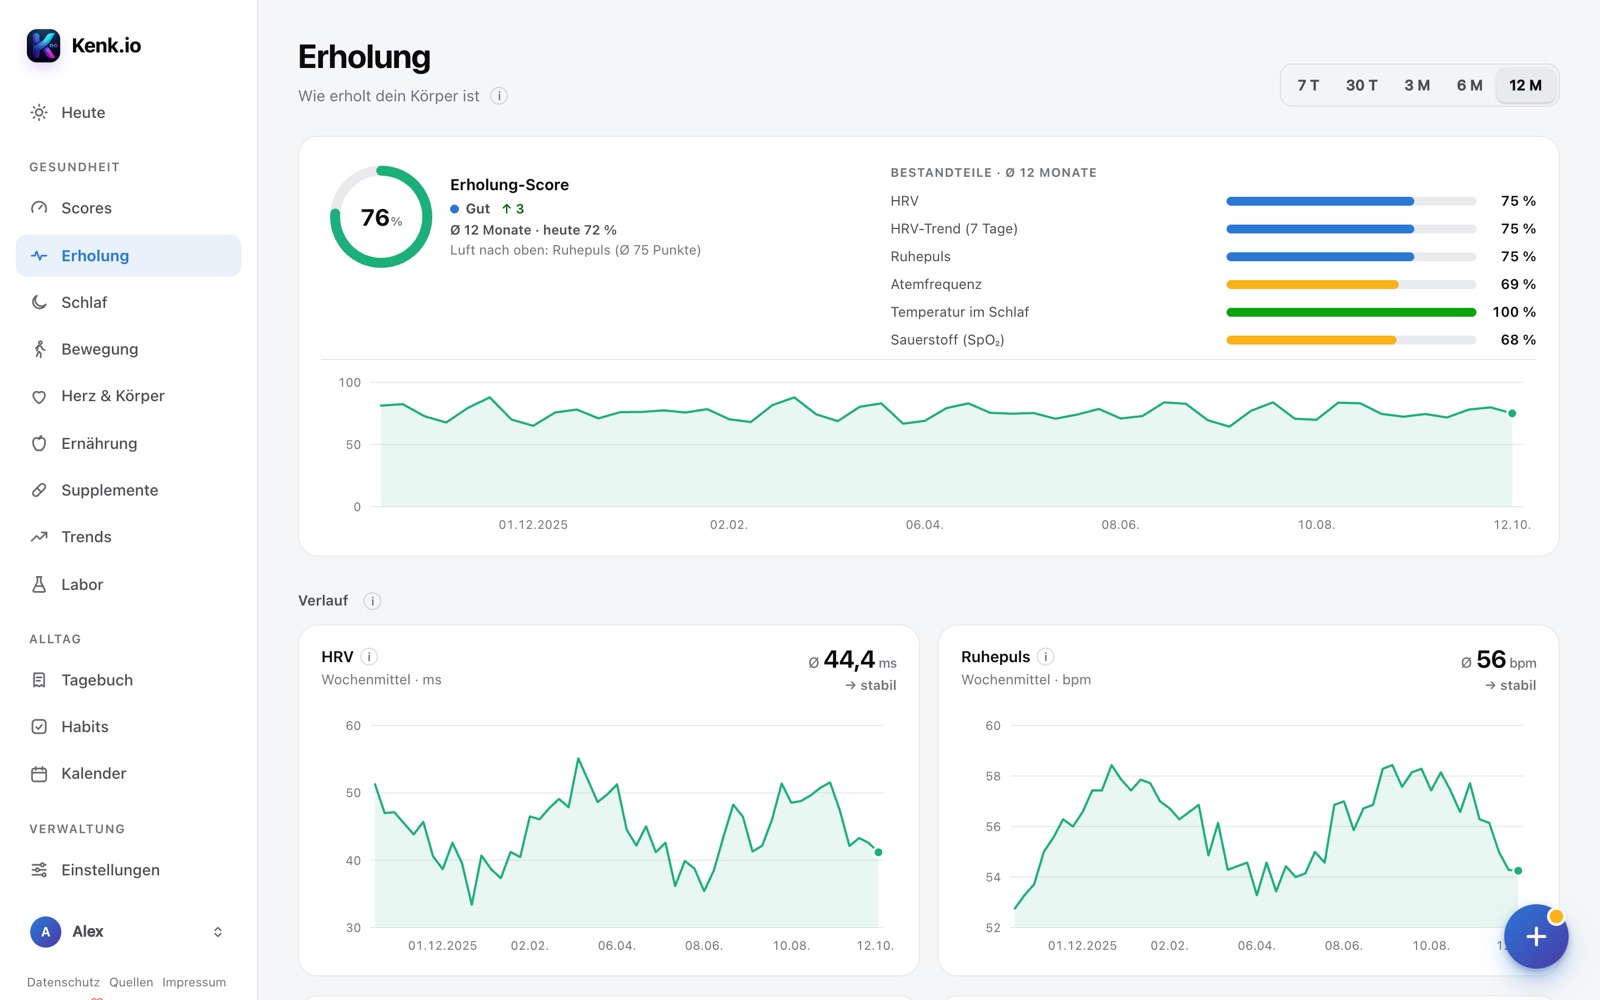This screenshot has width=1600, height=1000.
Task: Open the Datenschutz link
Action: (x=63, y=982)
